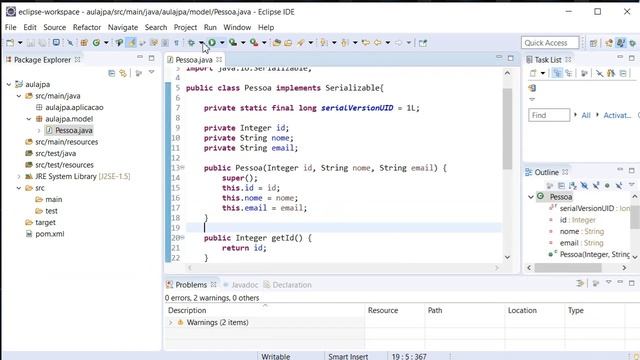Click the New Java Package icon
The image size is (640, 360).
coord(84,42)
